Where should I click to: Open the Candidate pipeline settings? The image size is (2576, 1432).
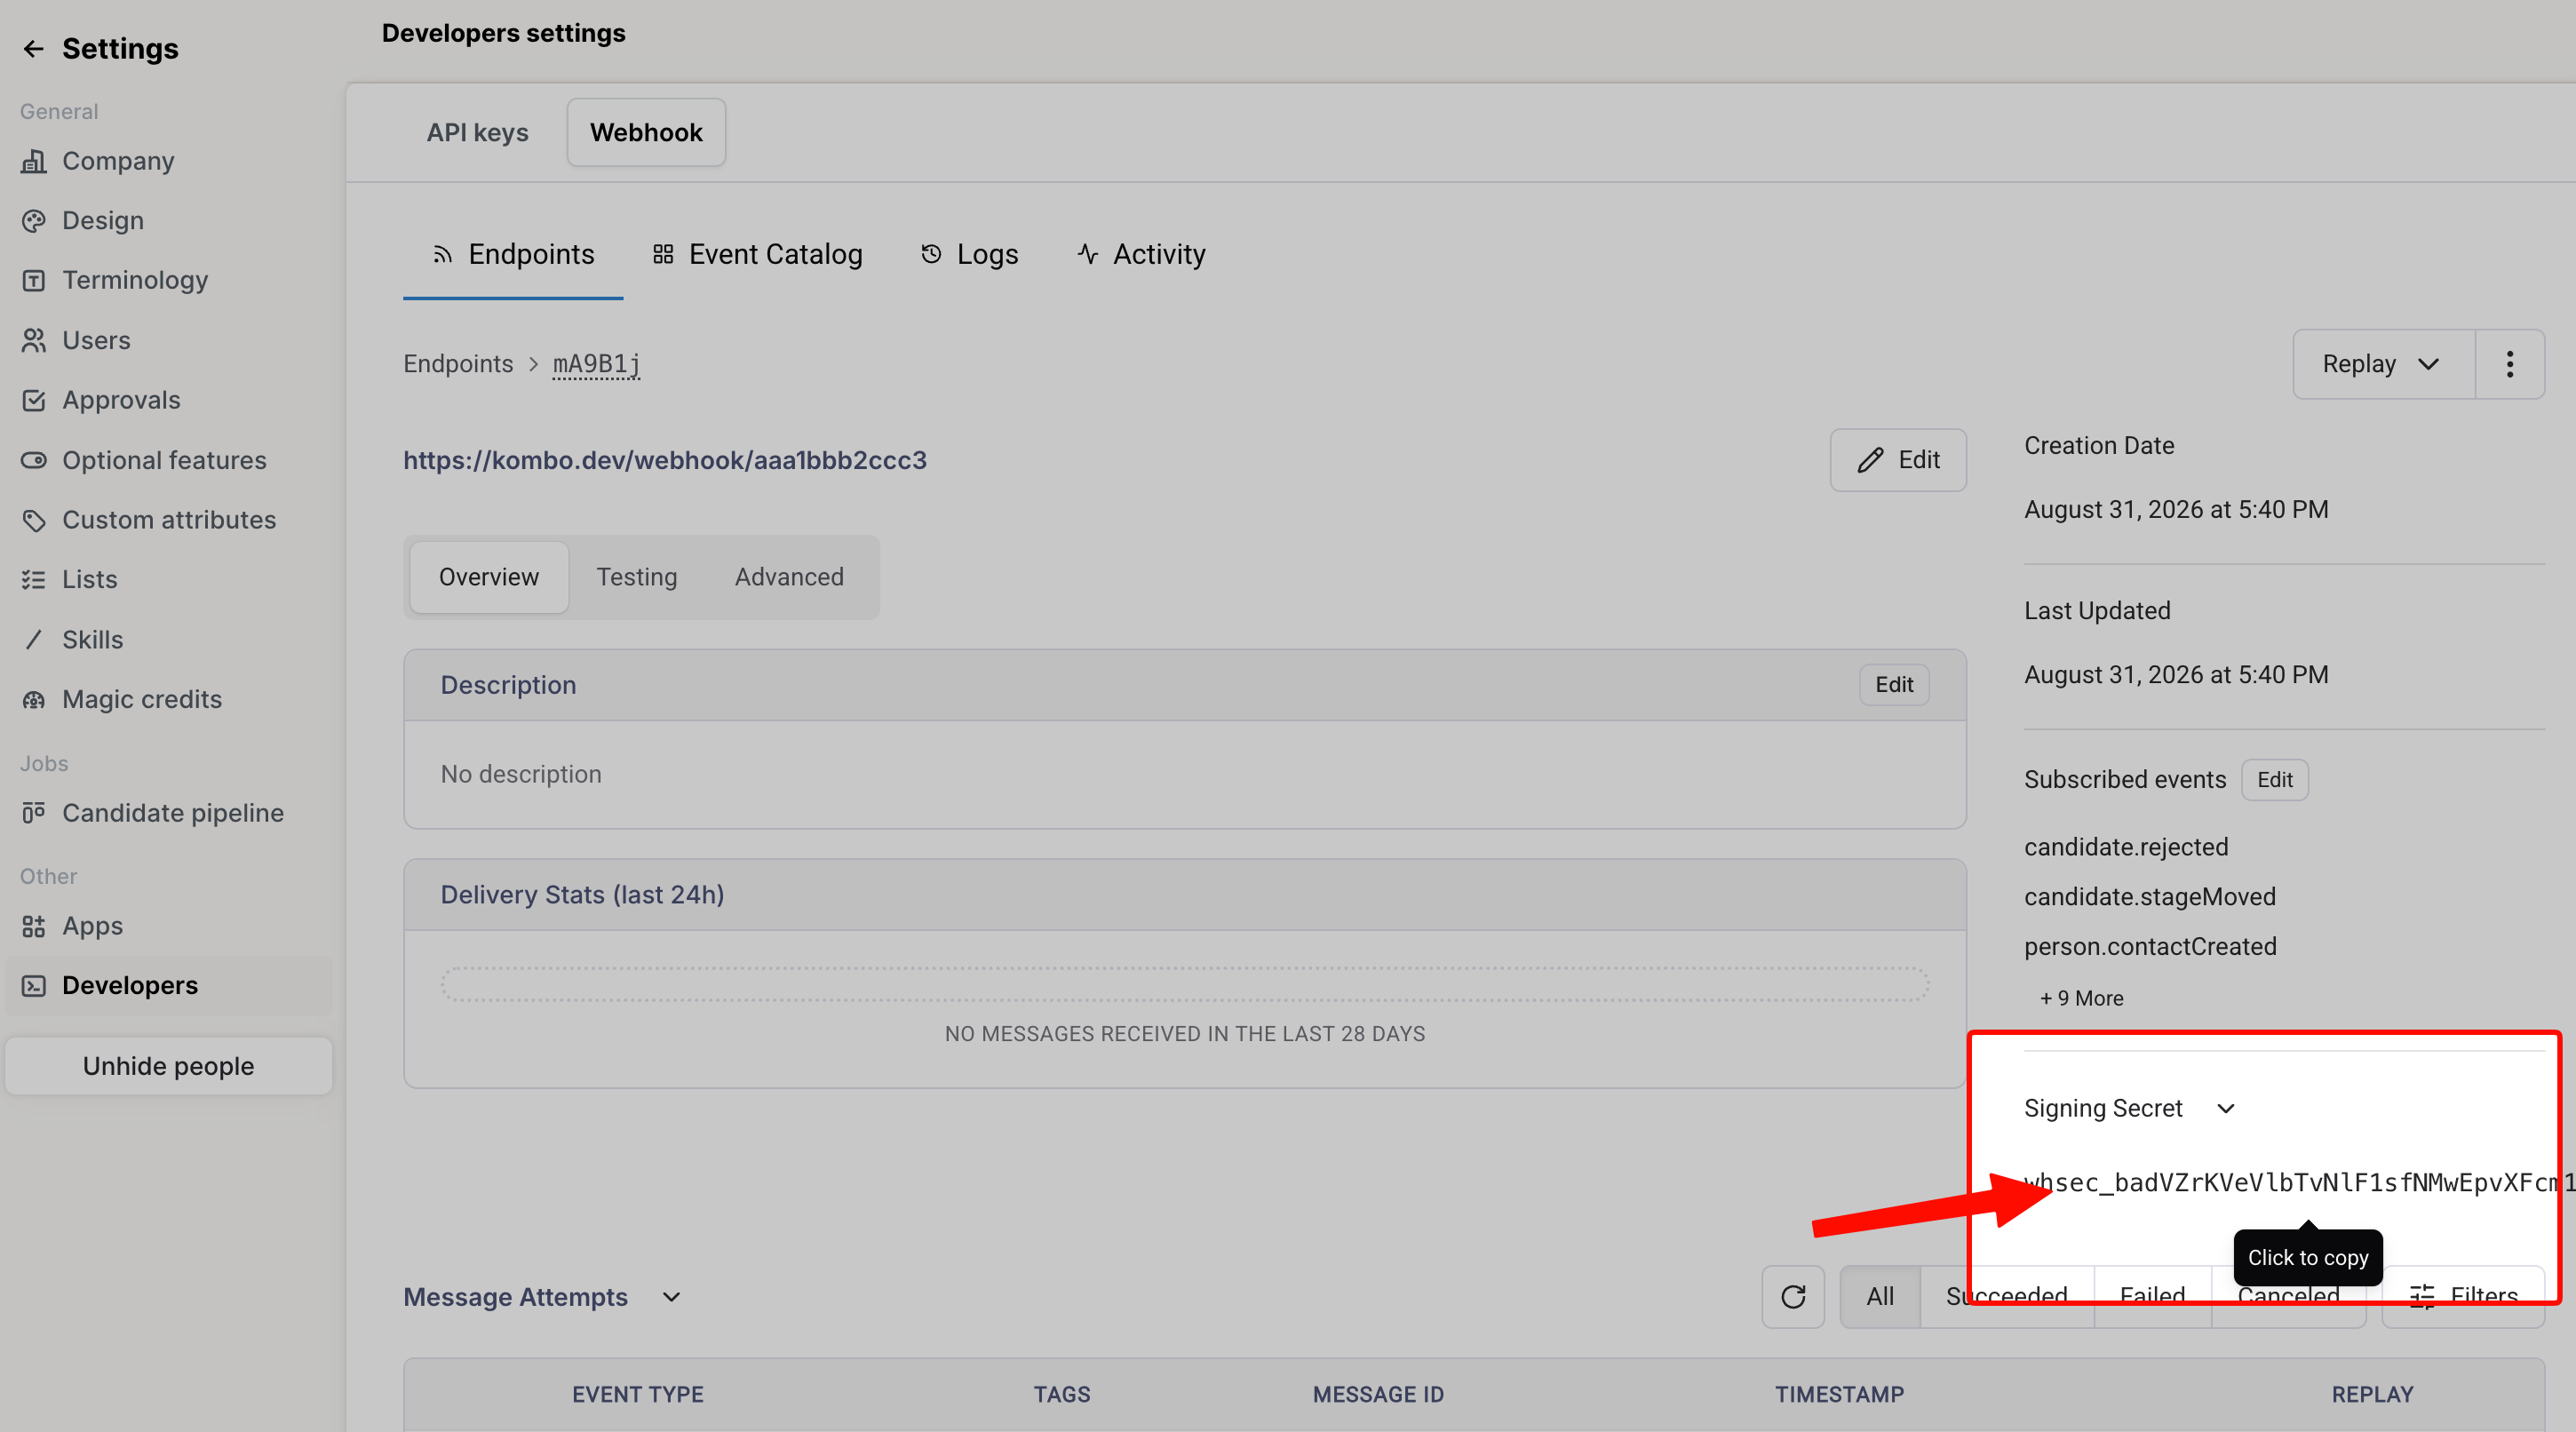point(172,813)
